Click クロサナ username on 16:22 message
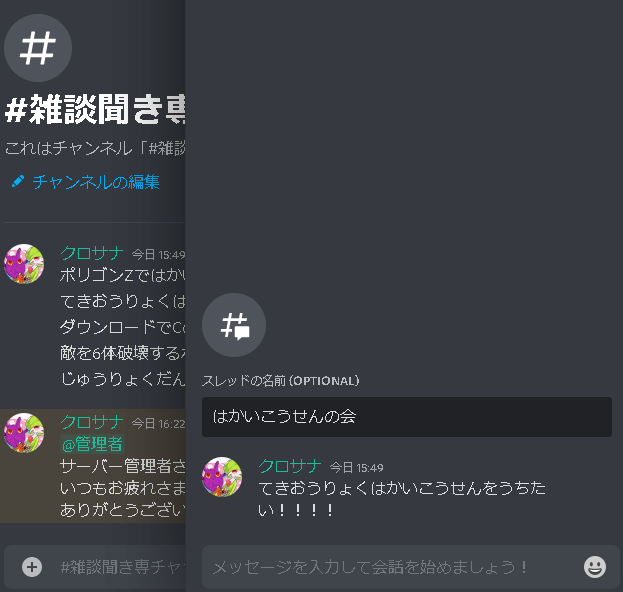Screen dimensions: 623x592 pos(92,422)
